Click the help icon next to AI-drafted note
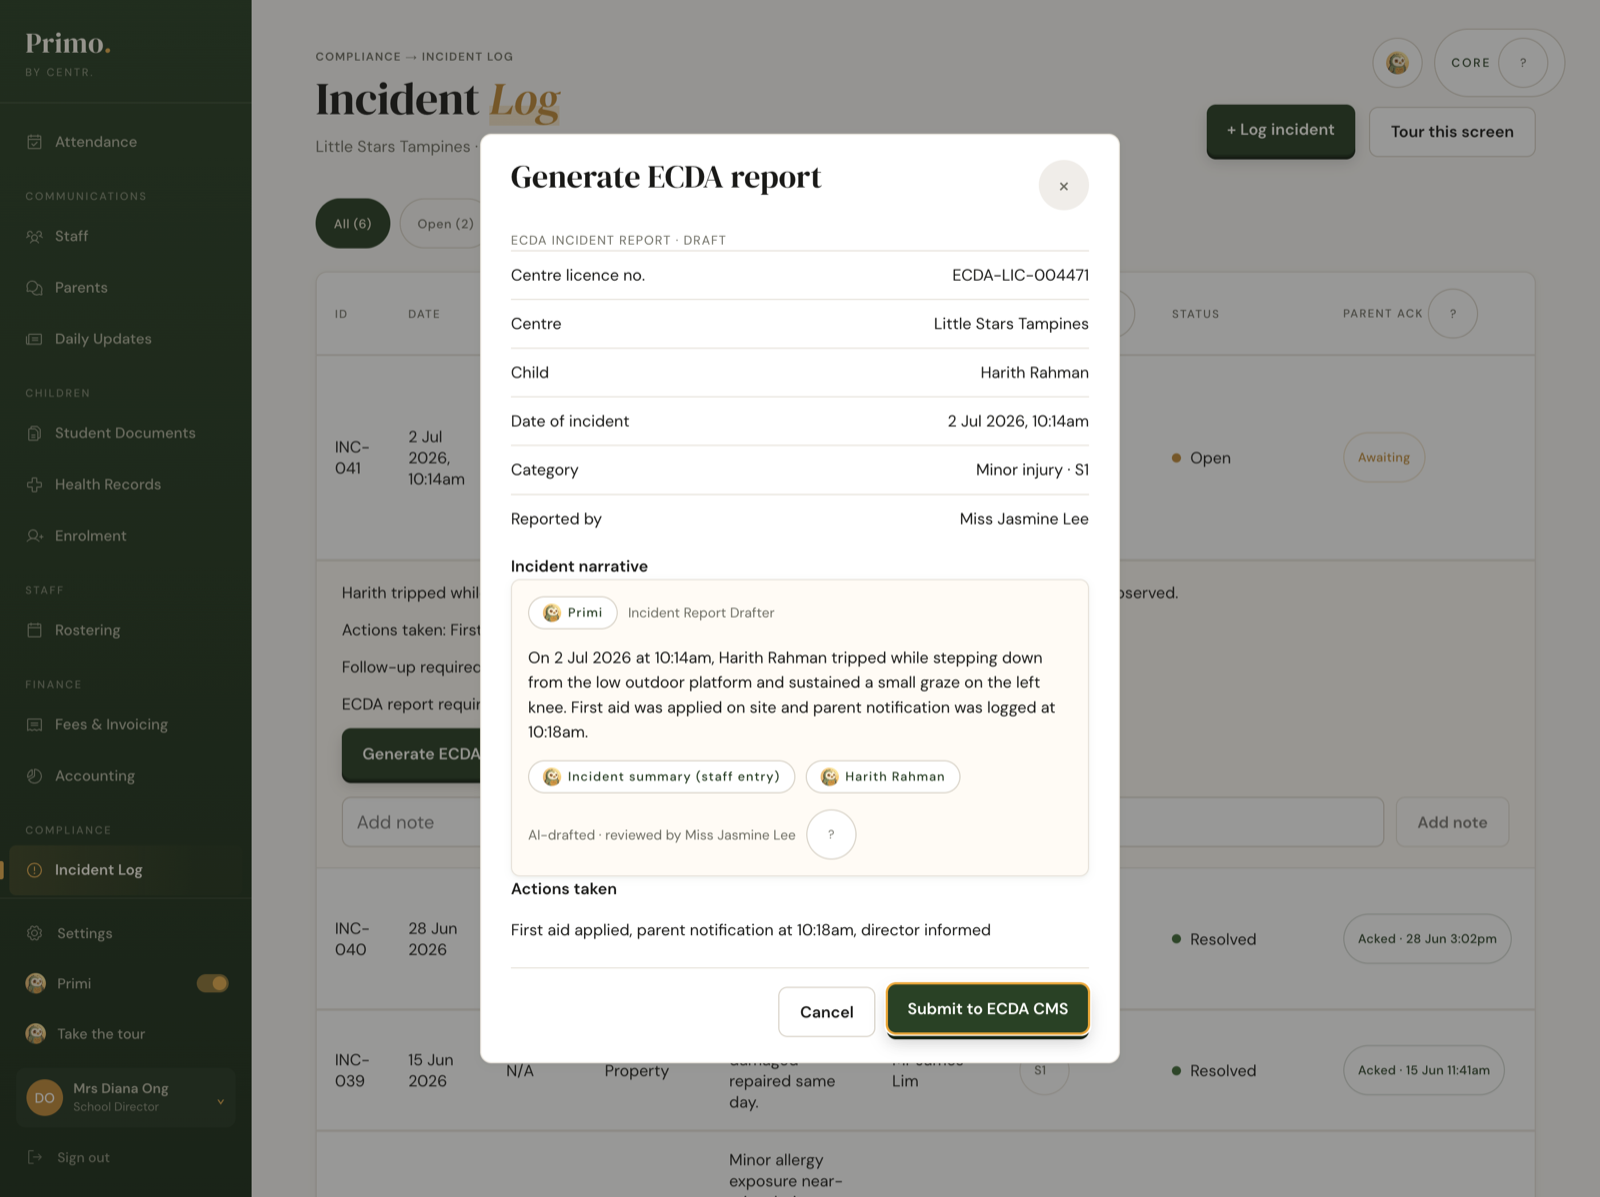Screen dimensions: 1600x1197 831,834
